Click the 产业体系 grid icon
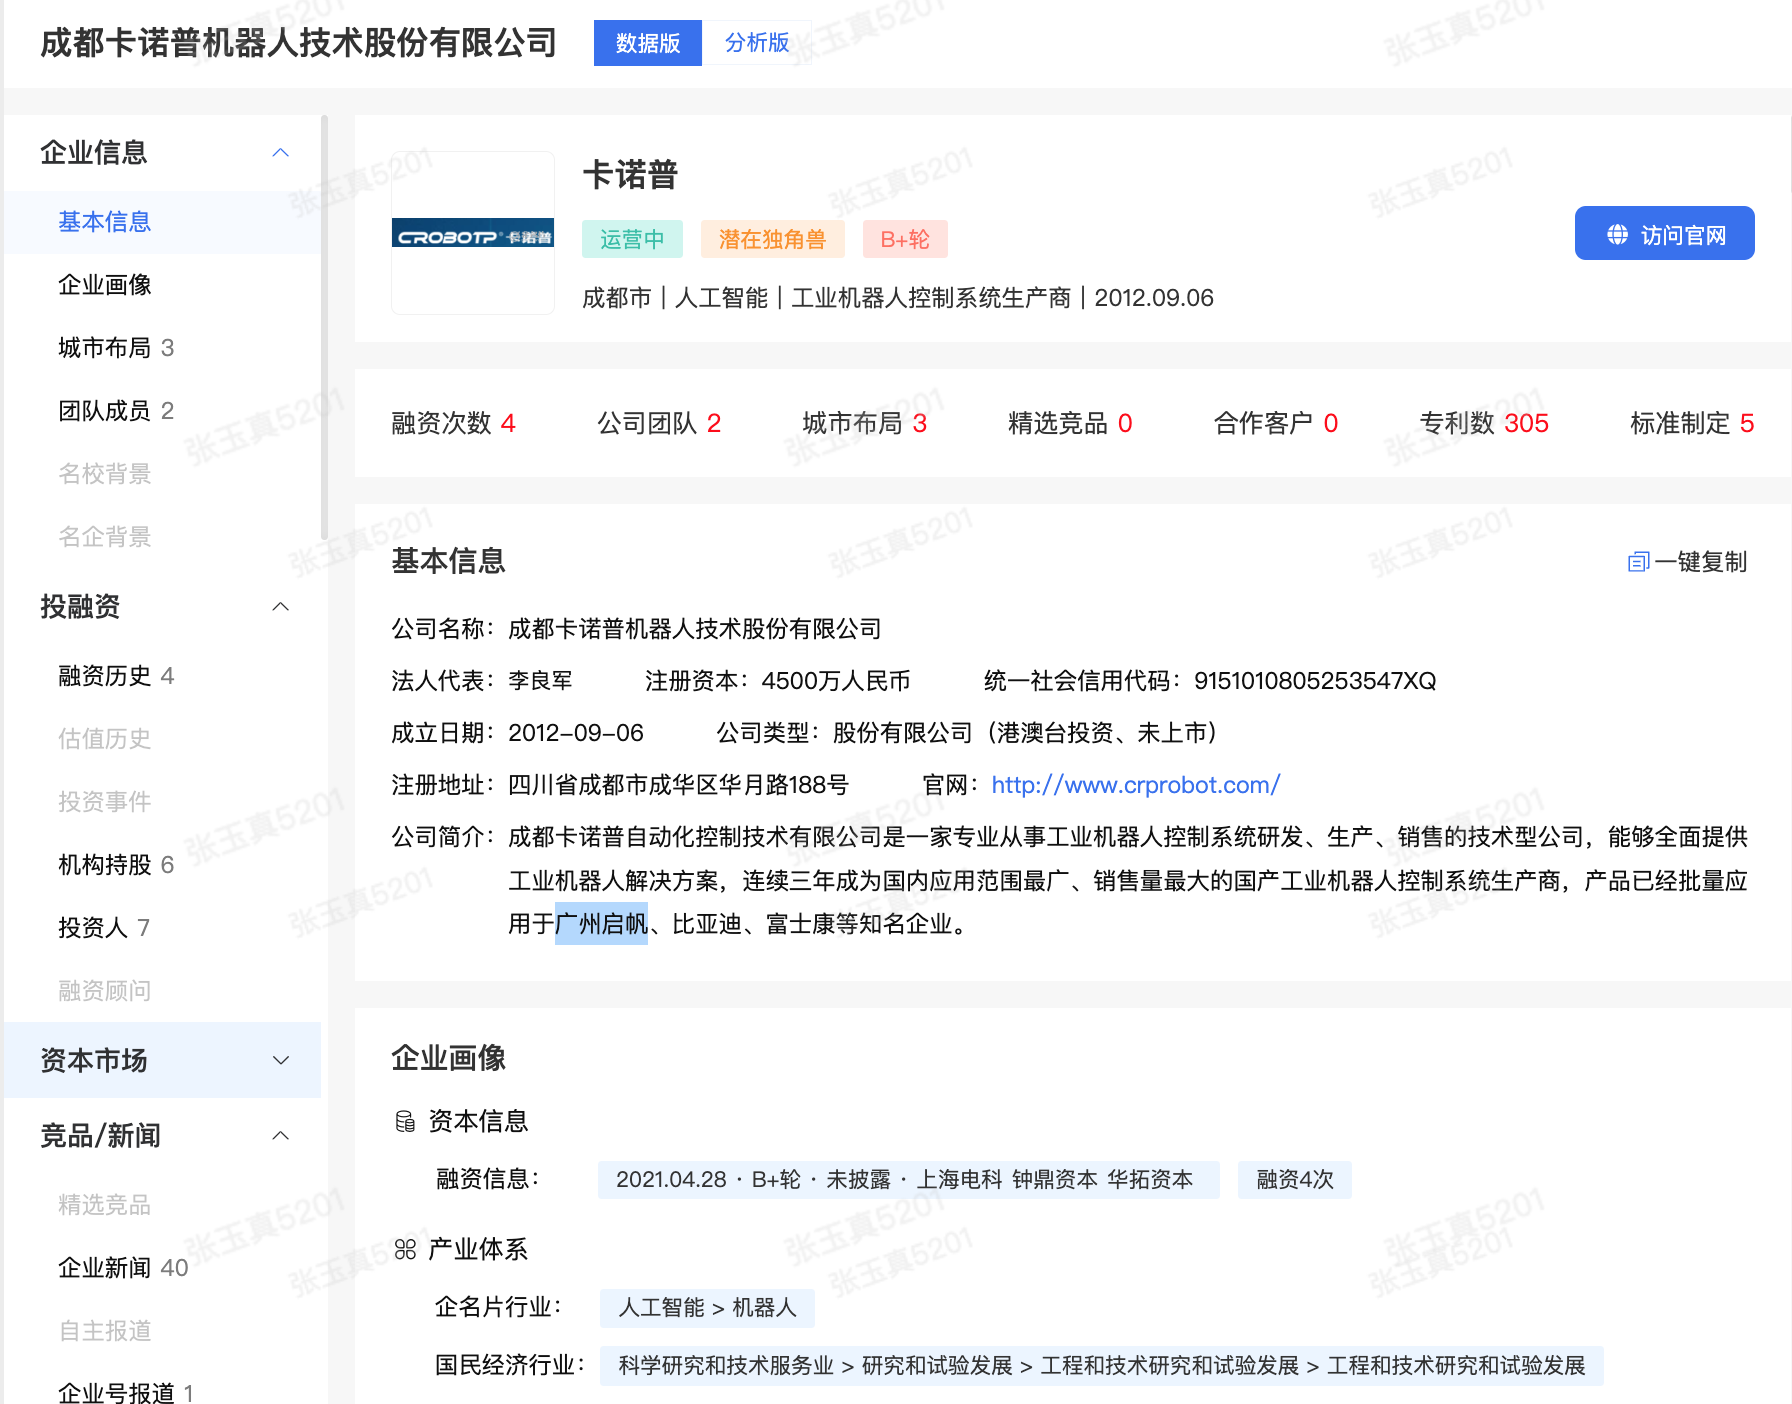 click(x=405, y=1250)
